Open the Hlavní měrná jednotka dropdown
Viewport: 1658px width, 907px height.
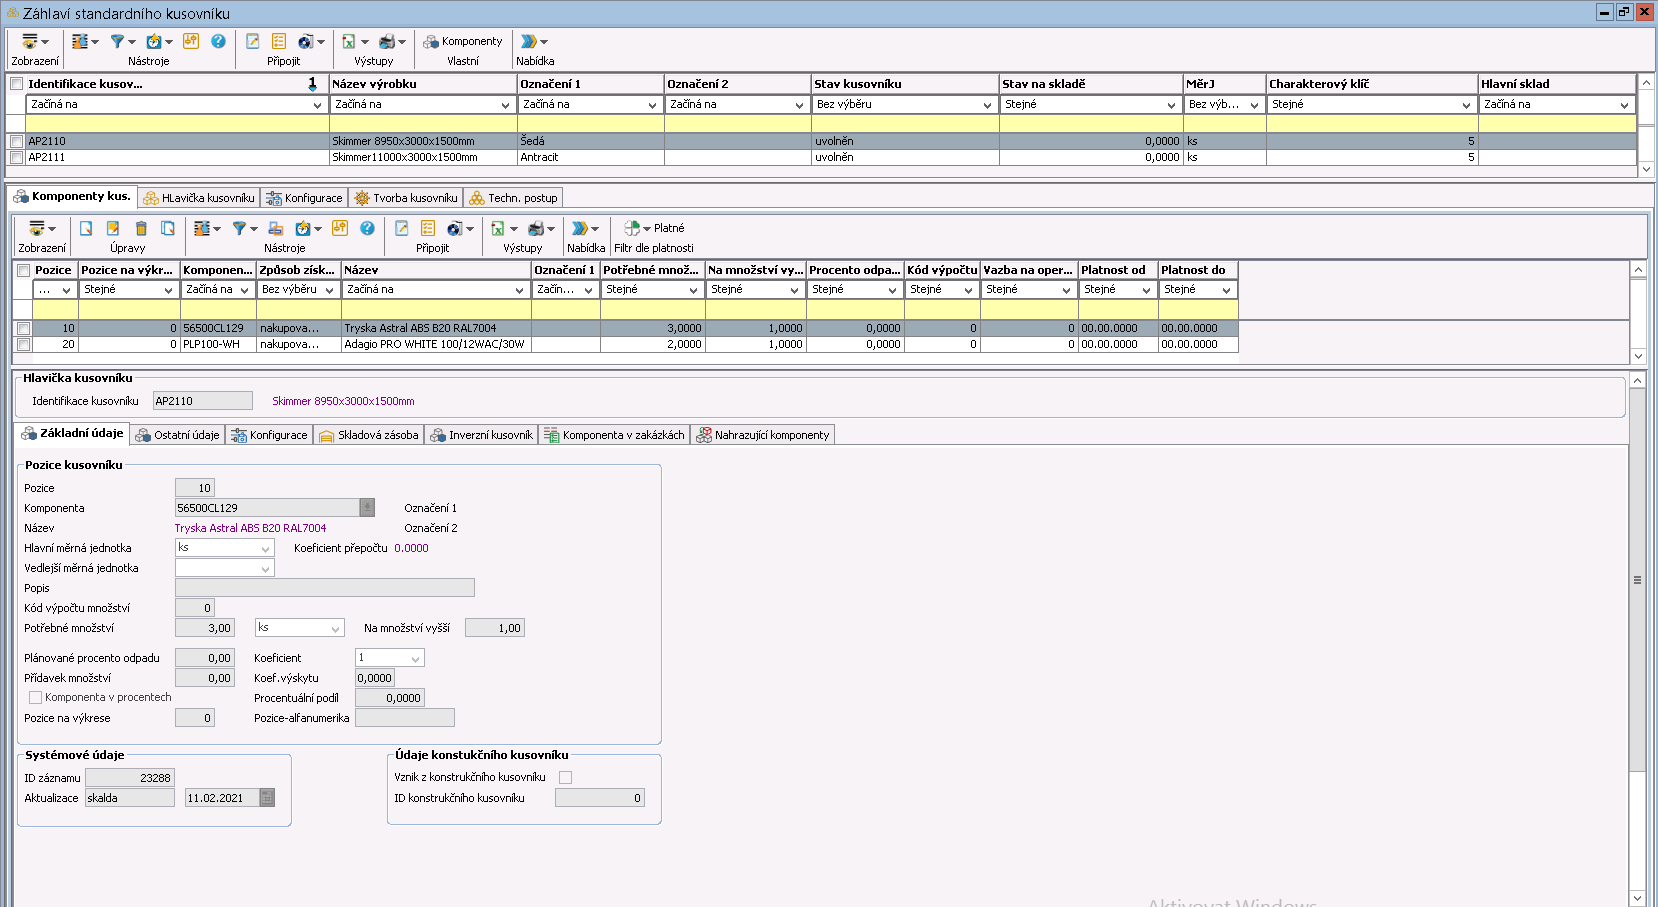click(x=265, y=548)
